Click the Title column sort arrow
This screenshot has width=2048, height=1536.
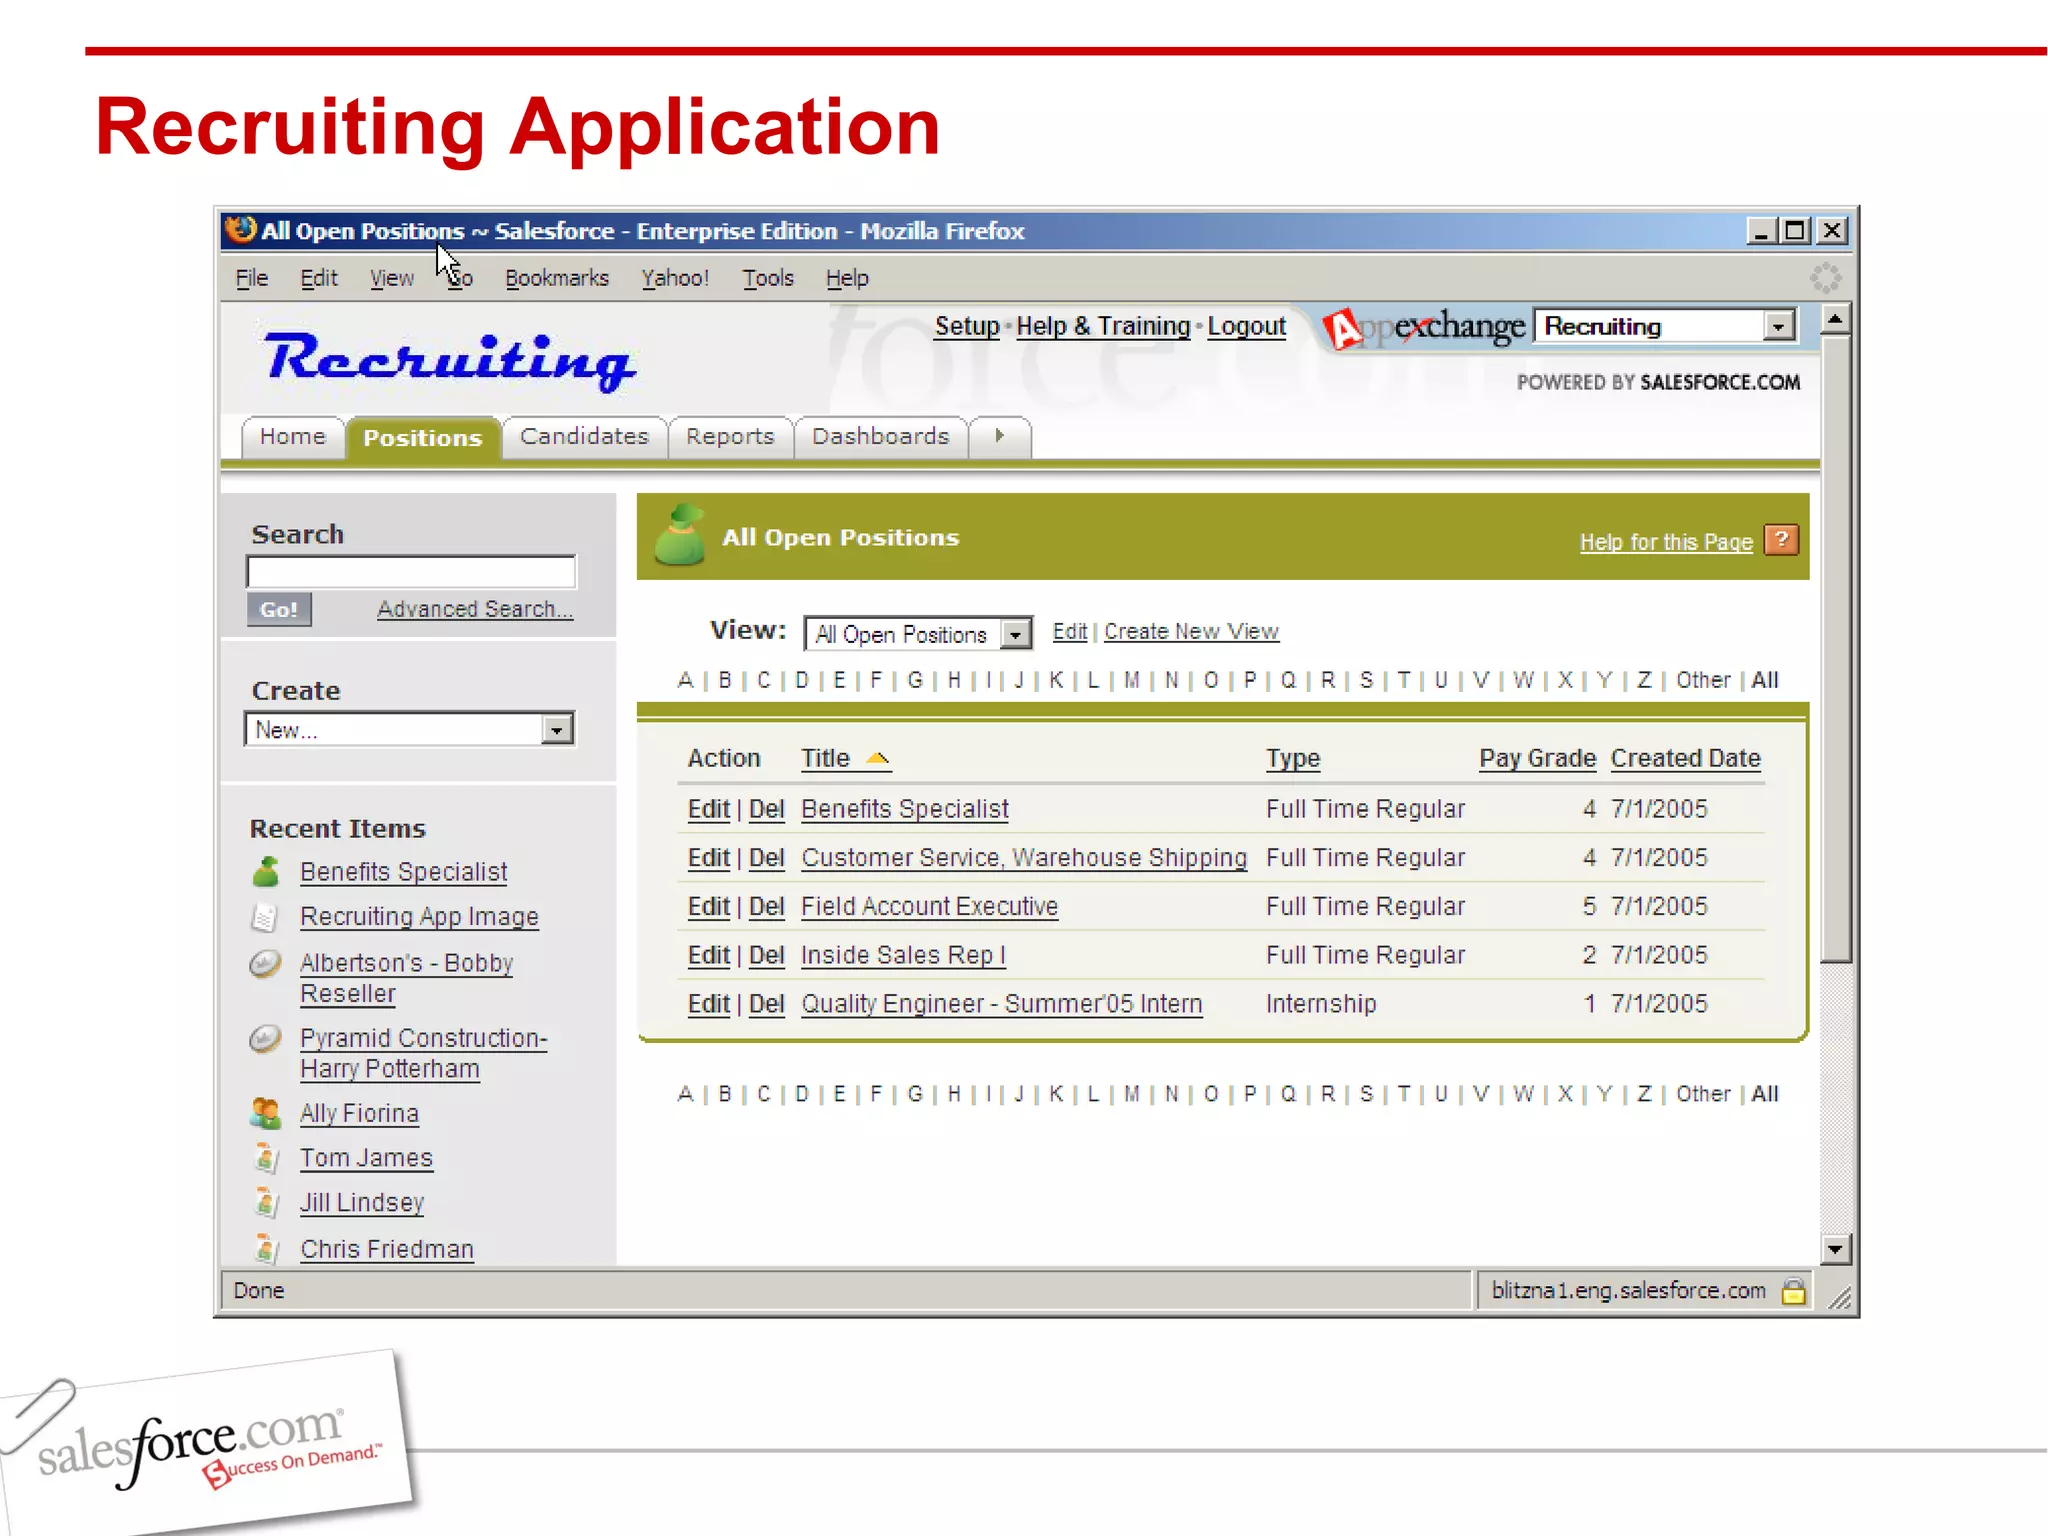point(877,758)
